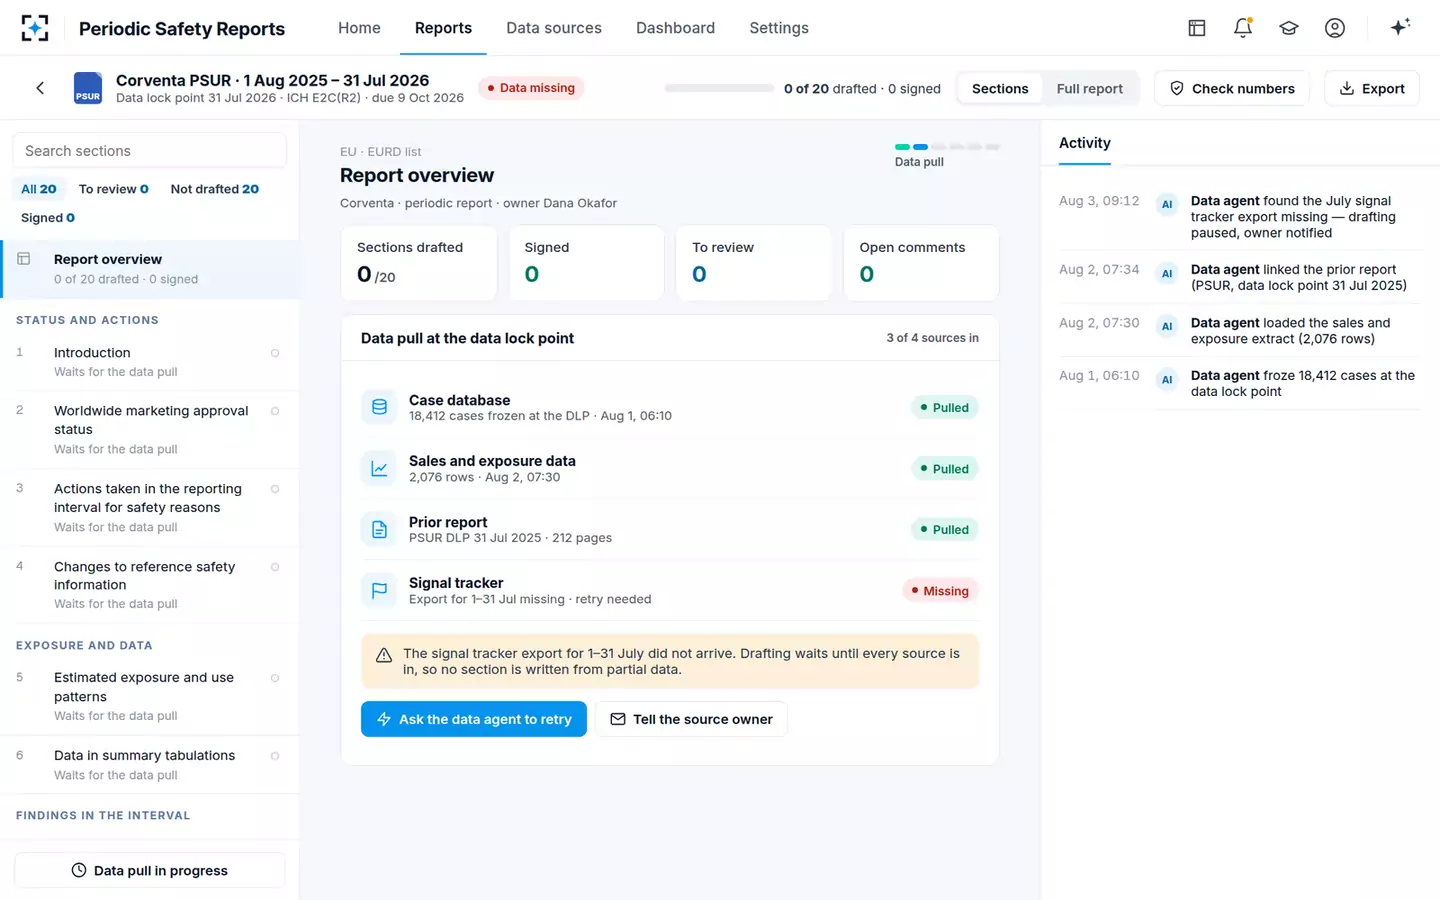Viewport: 1440px width, 900px height.
Task: Go back using the left chevron arrow
Action: coord(40,88)
